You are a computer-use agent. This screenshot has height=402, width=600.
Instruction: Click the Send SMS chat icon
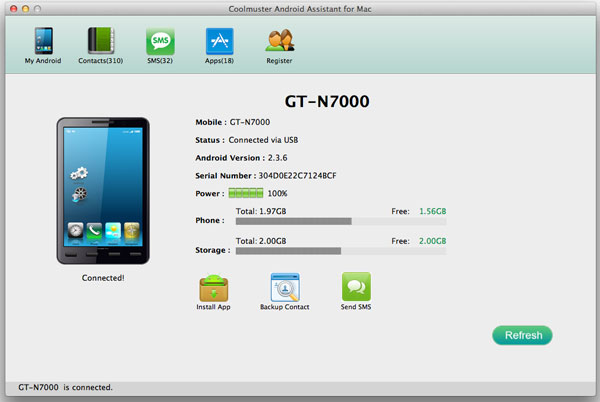356,286
